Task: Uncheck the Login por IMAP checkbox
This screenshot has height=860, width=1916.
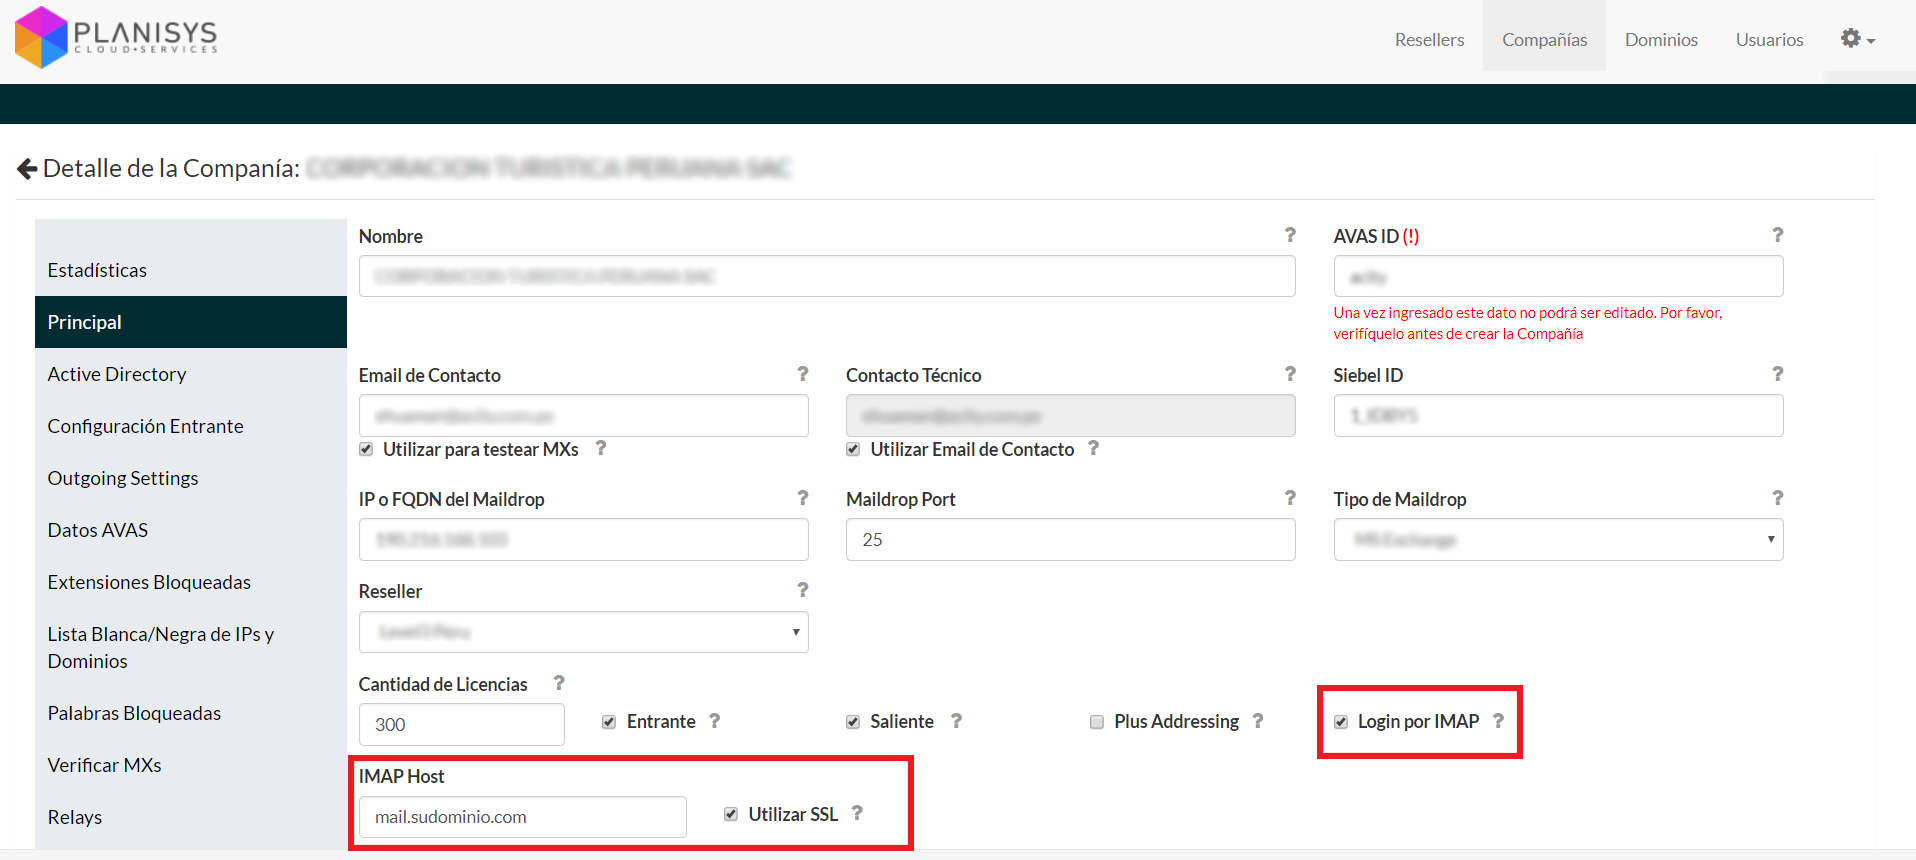Action: [x=1341, y=722]
